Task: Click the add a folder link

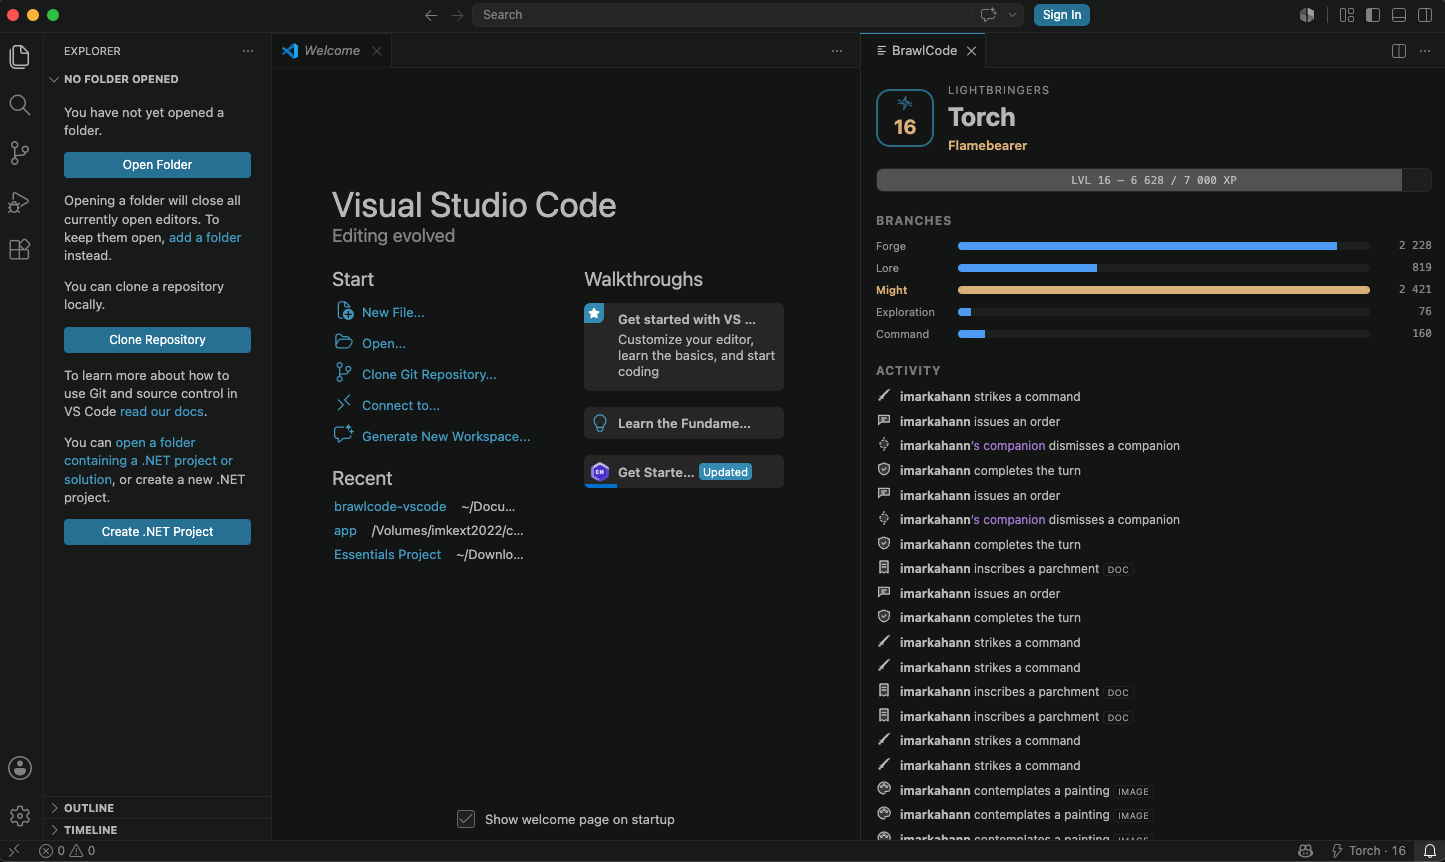Action: click(x=205, y=237)
